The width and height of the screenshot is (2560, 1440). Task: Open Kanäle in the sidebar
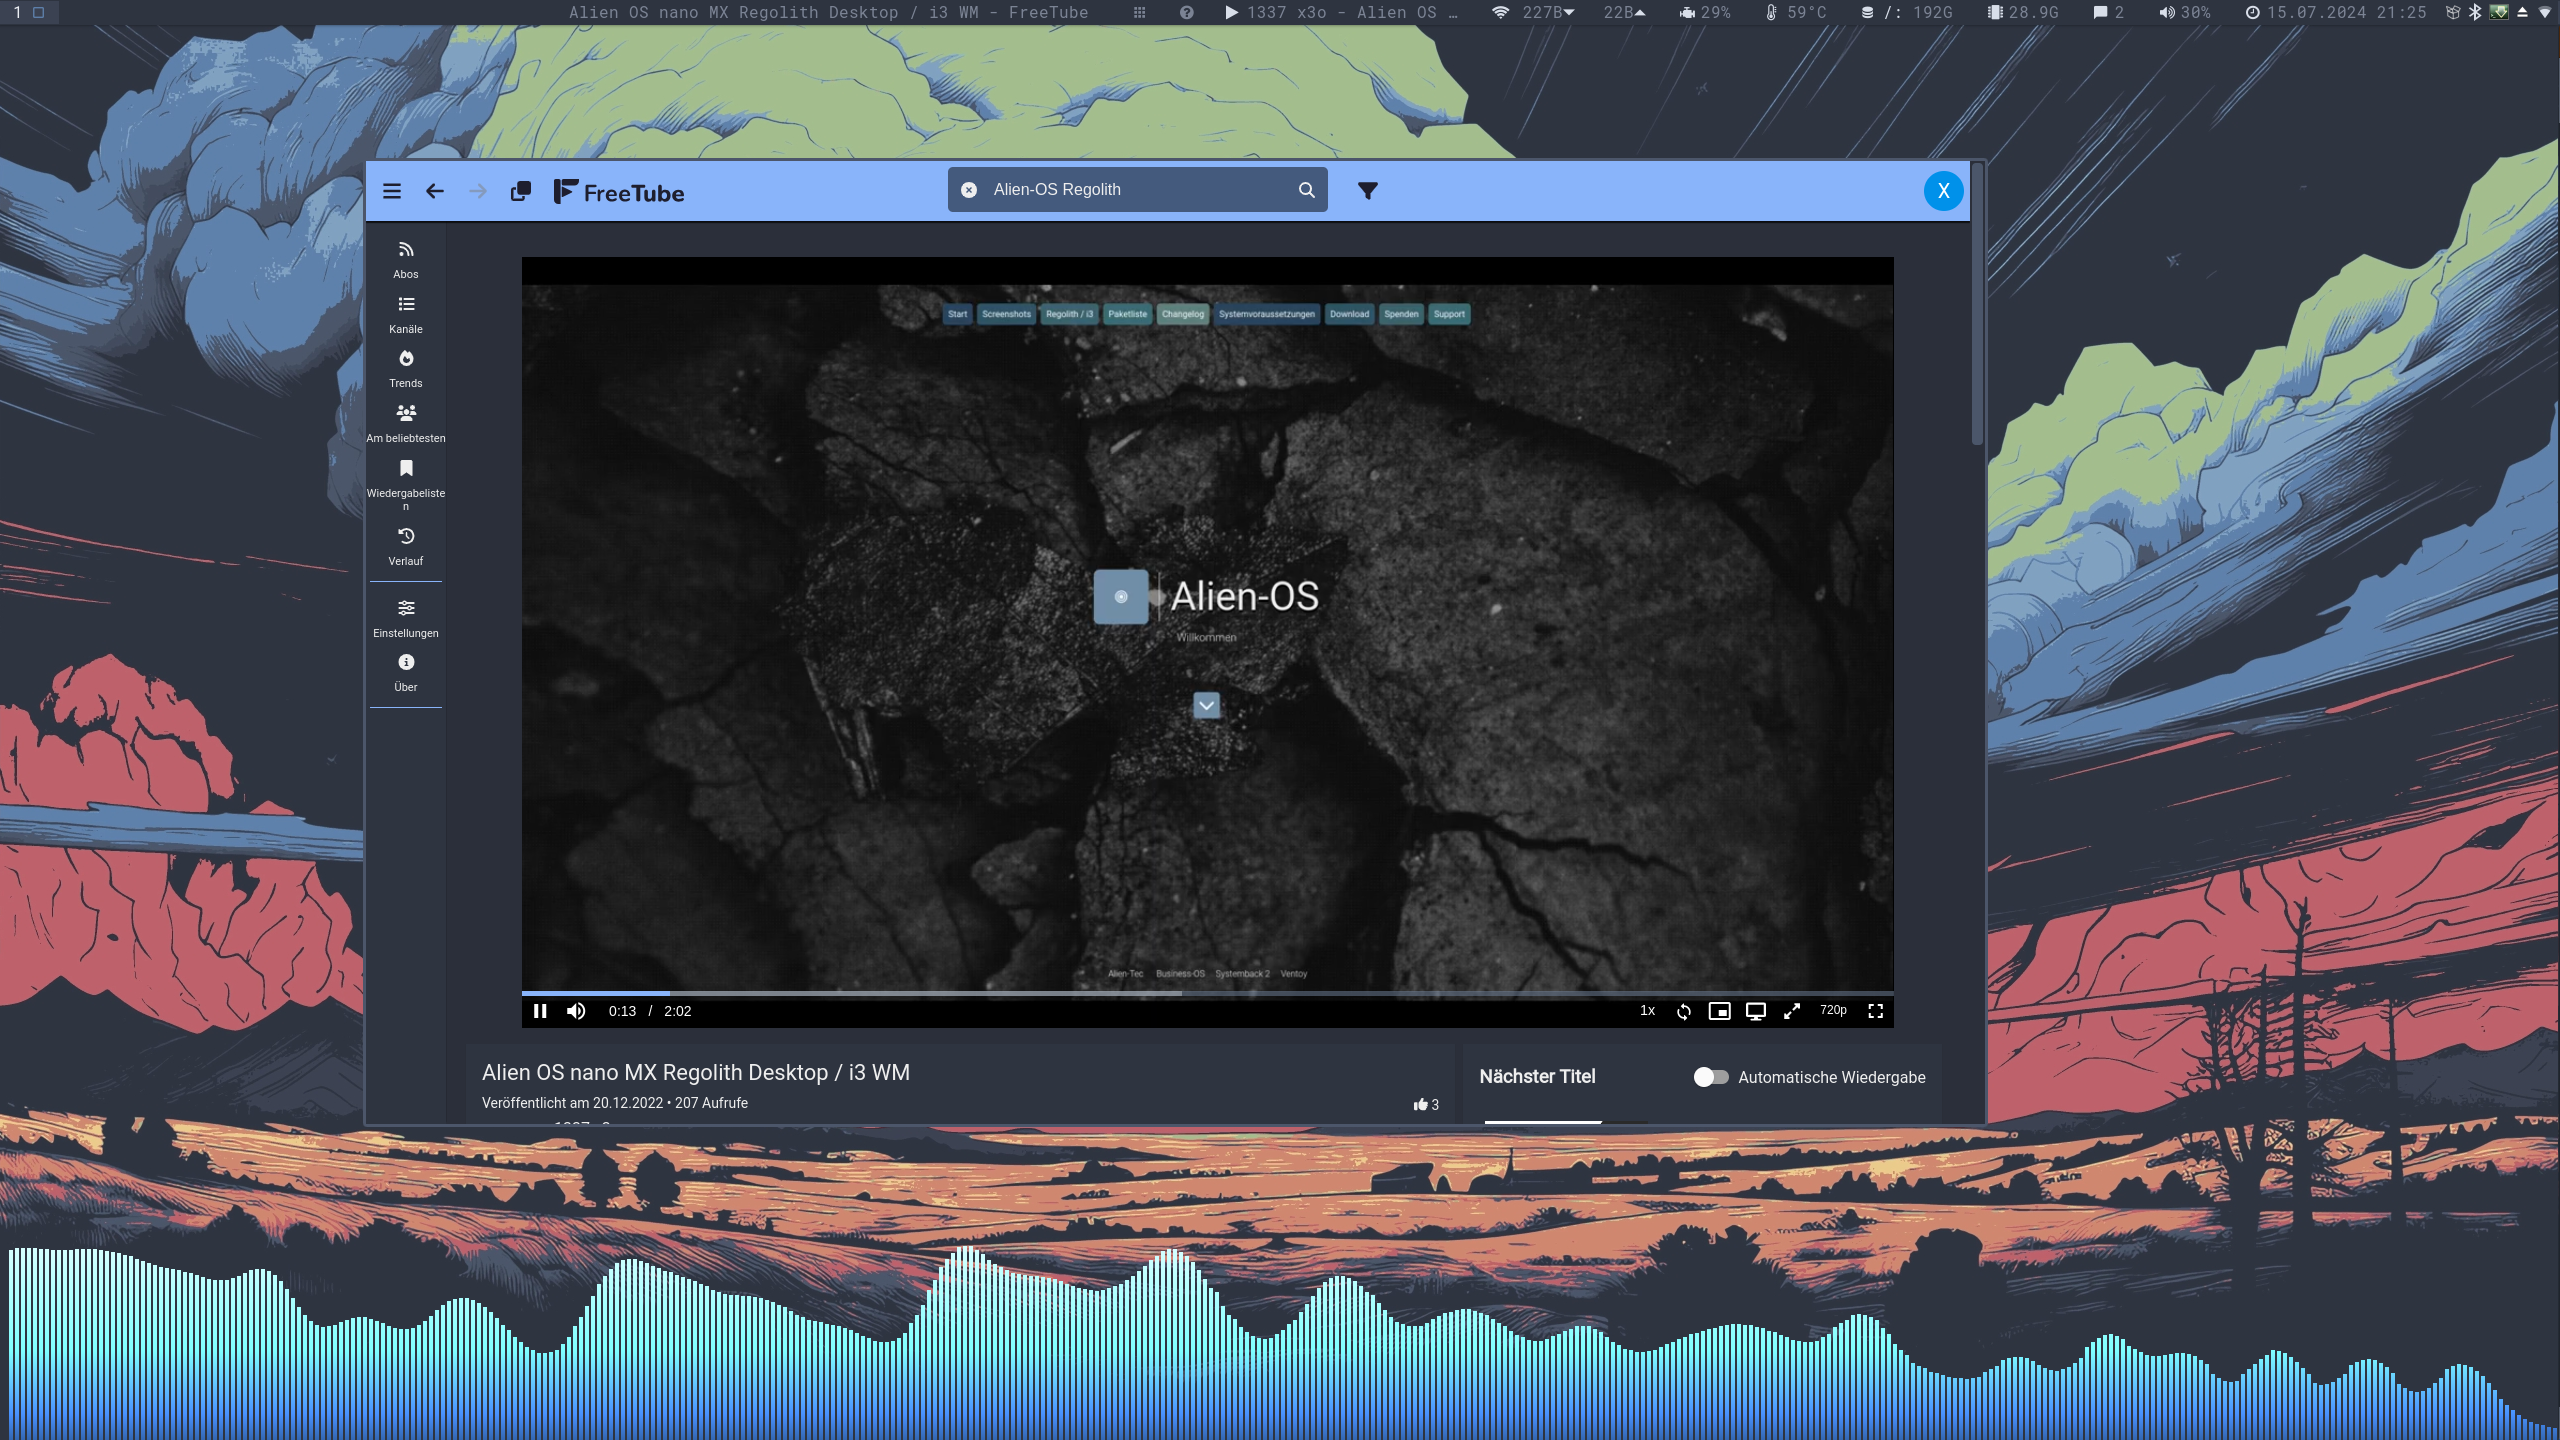coord(406,315)
